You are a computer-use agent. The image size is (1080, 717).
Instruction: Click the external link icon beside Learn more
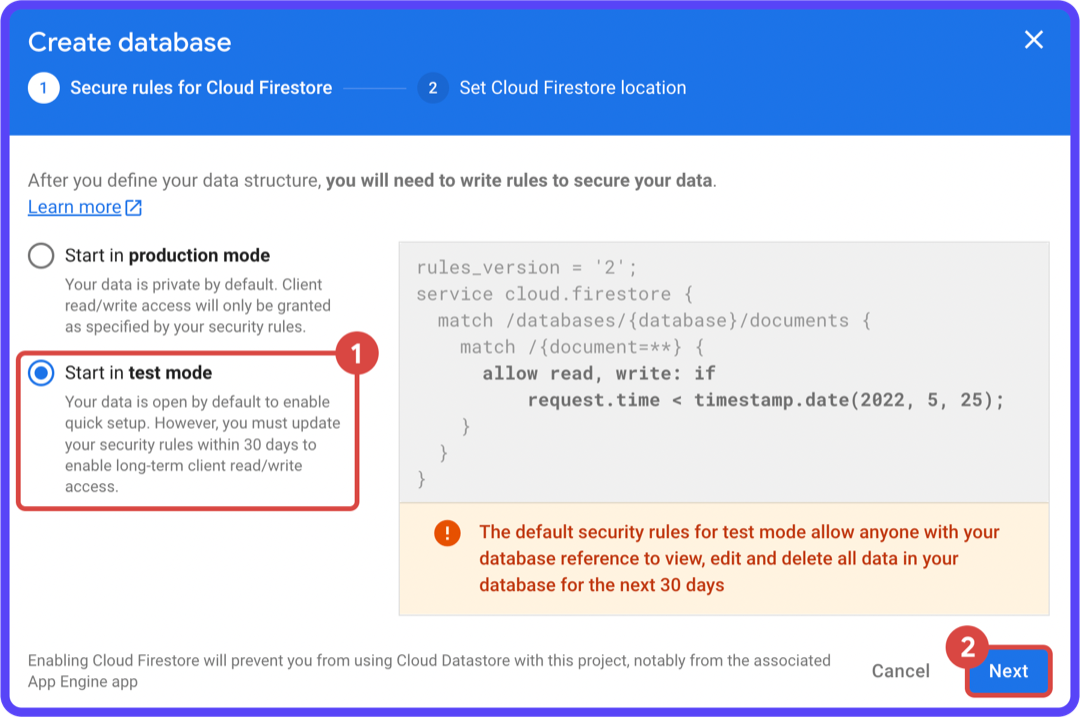[x=134, y=206]
